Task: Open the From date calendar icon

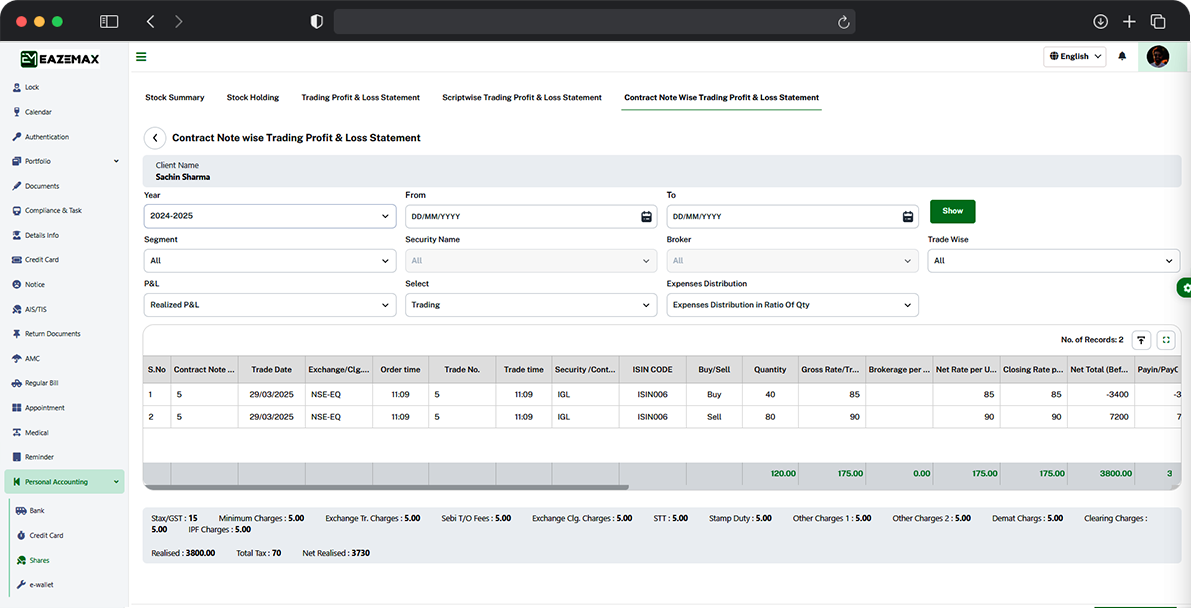Action: pyautogui.click(x=646, y=217)
